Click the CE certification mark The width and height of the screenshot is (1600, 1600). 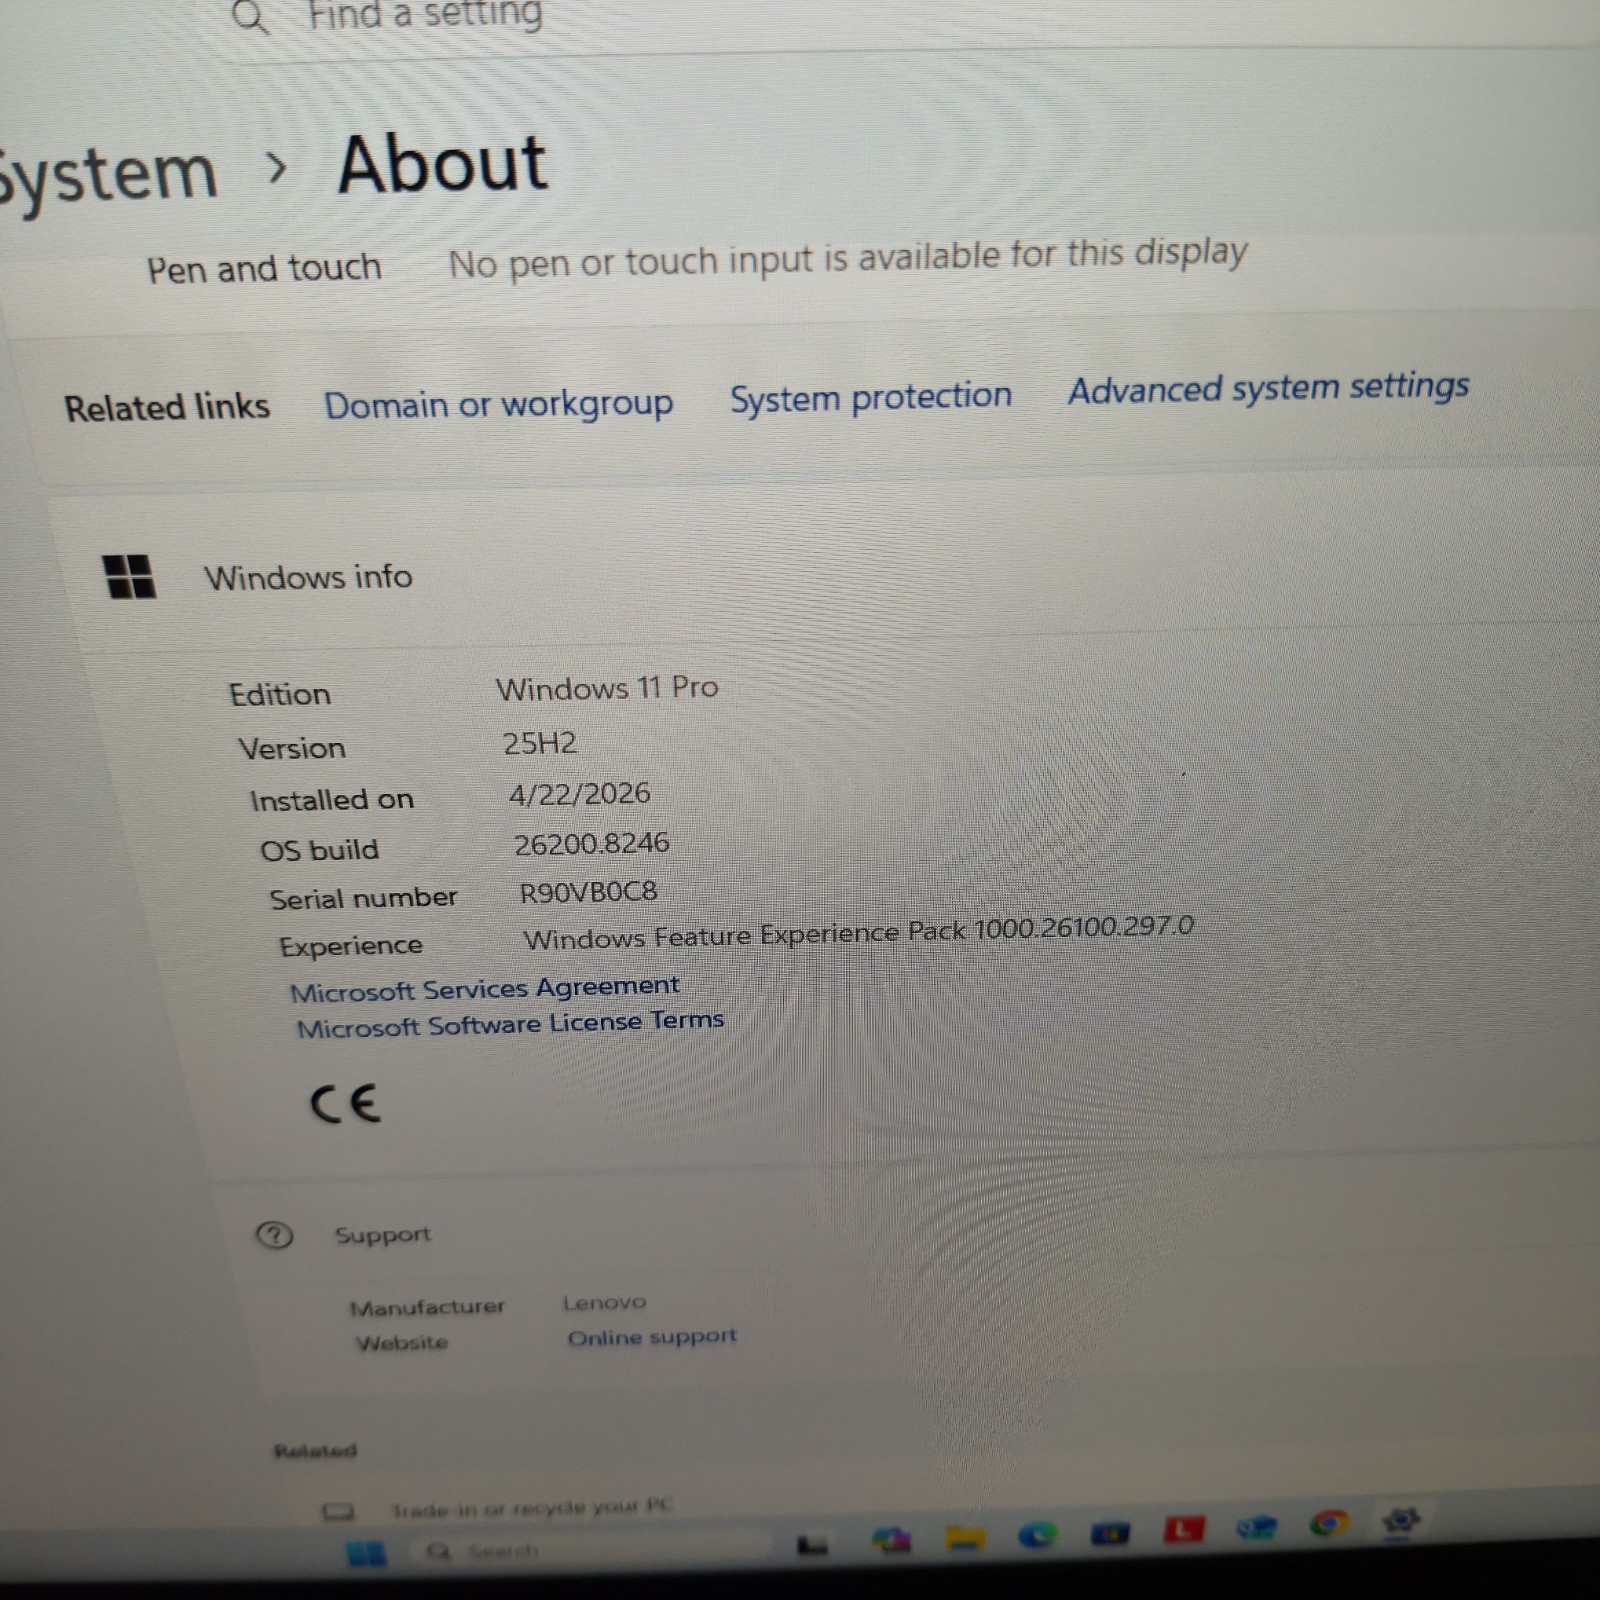click(345, 1104)
